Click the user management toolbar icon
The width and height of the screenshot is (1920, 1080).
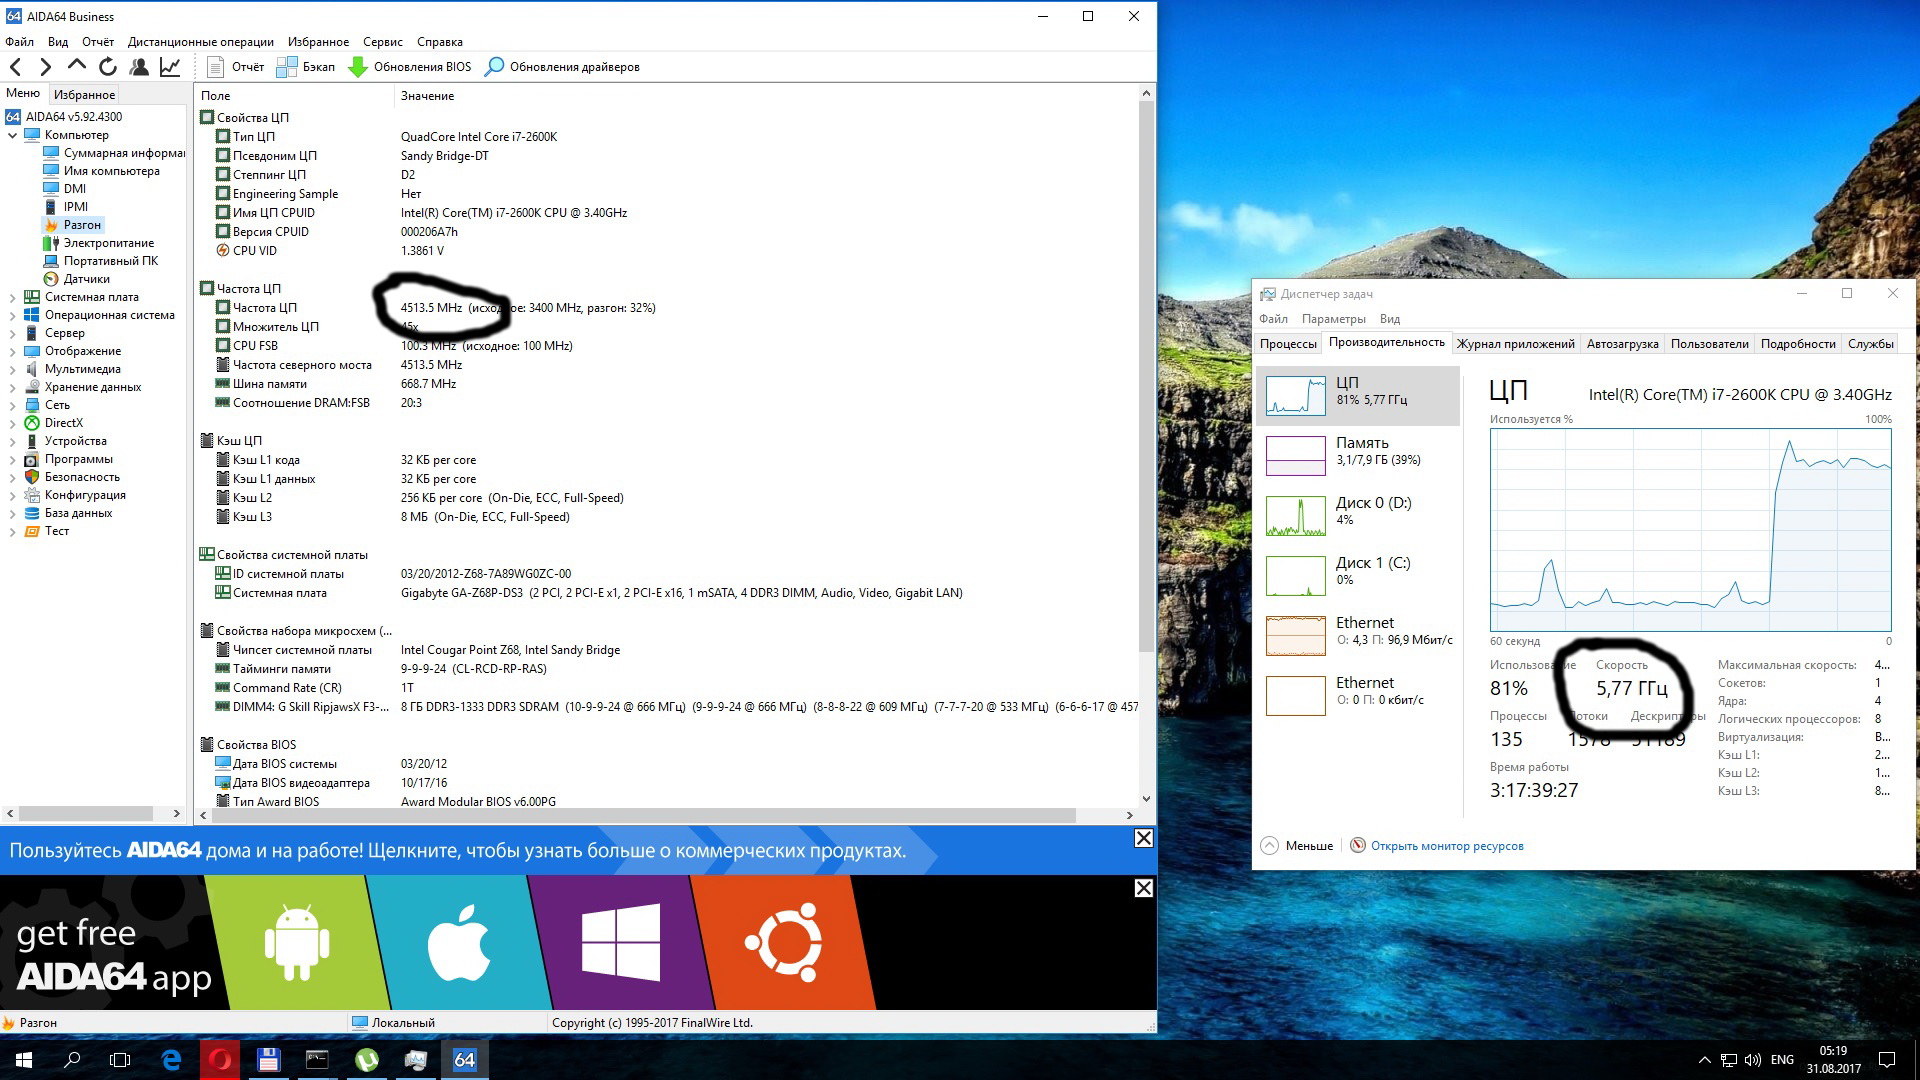(139, 67)
